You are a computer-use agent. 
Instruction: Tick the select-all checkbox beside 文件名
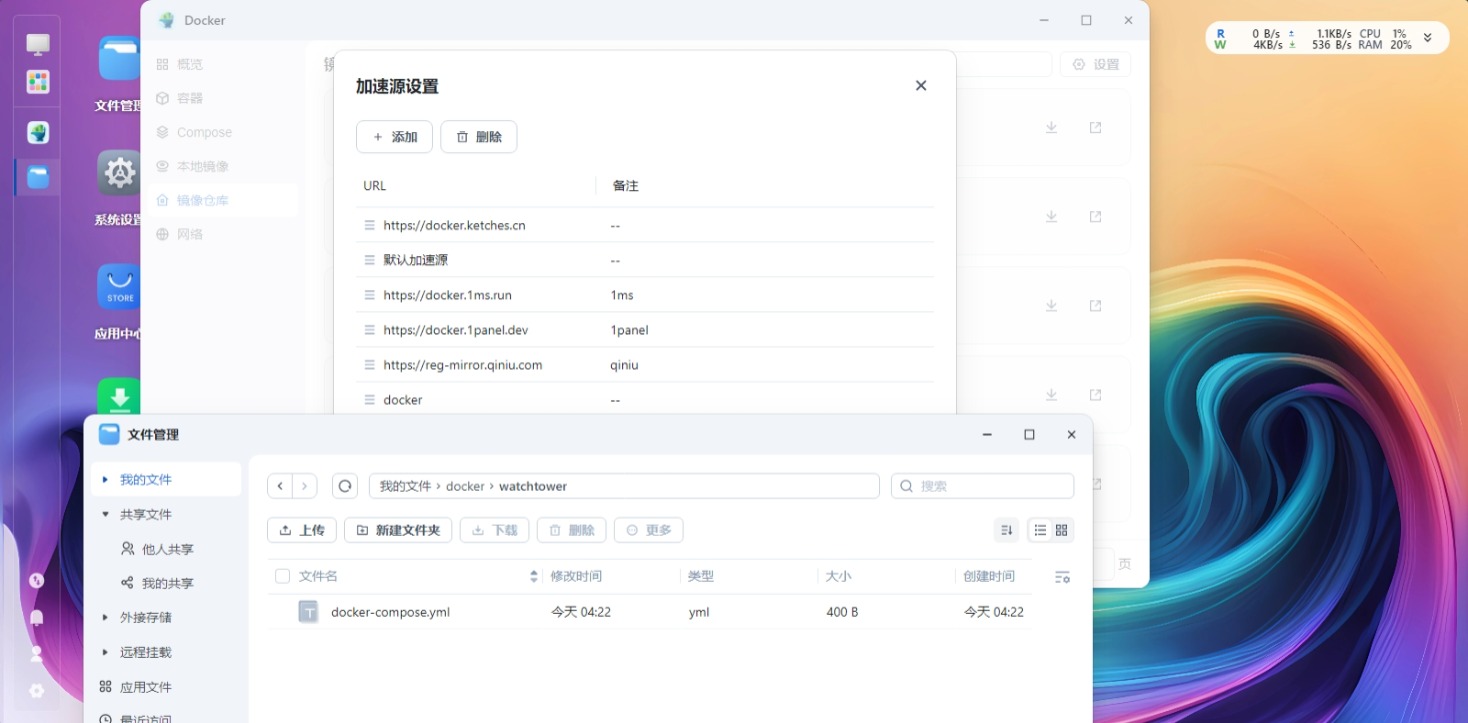coord(282,576)
